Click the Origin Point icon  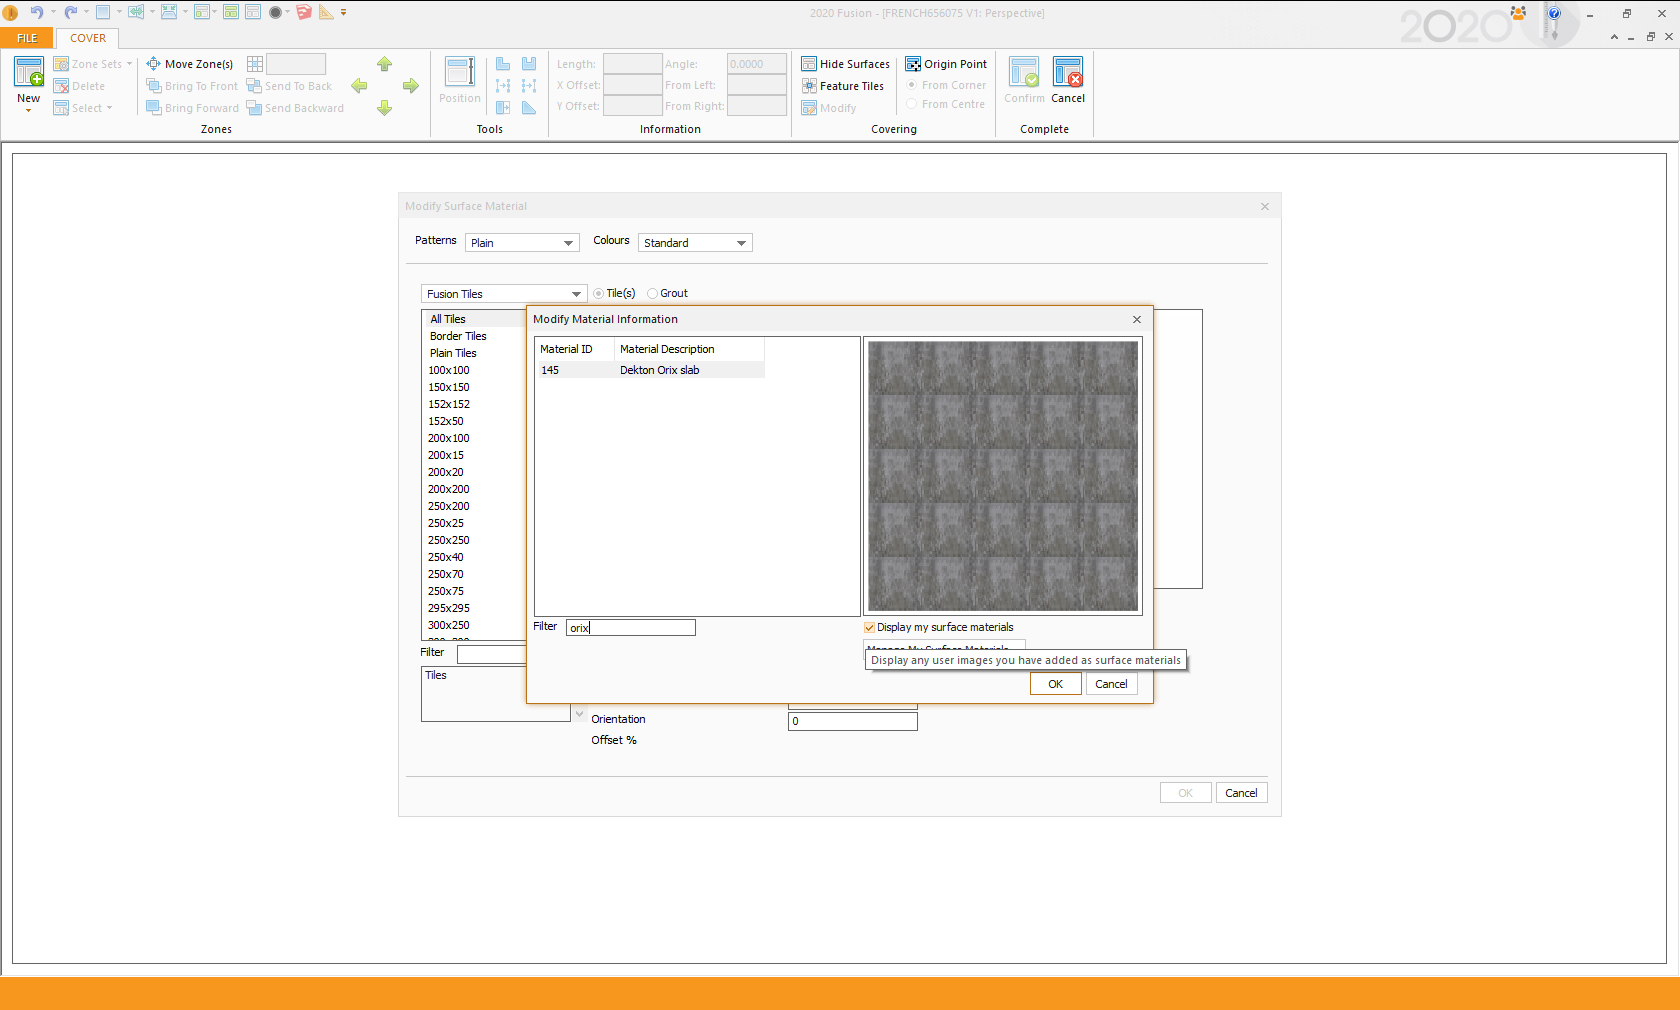(913, 64)
